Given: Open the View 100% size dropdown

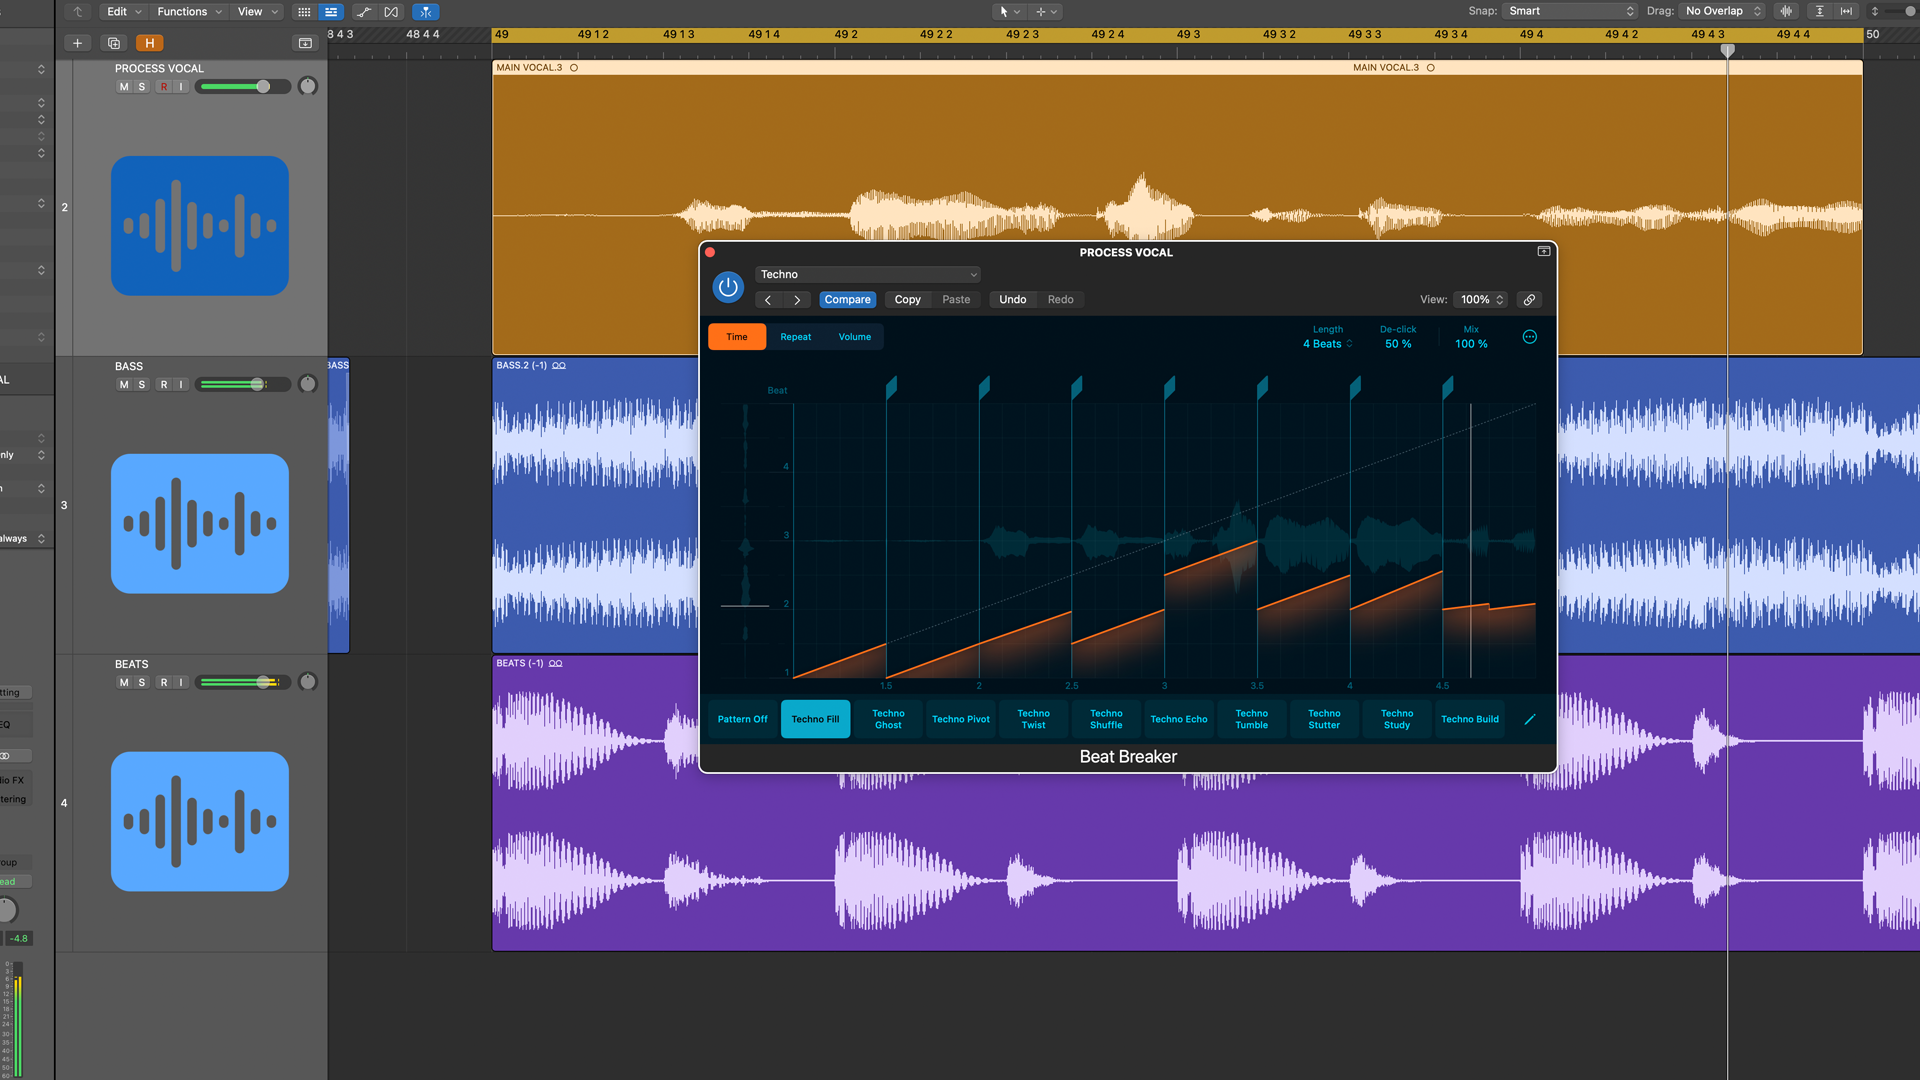Looking at the screenshot, I should pyautogui.click(x=1481, y=300).
